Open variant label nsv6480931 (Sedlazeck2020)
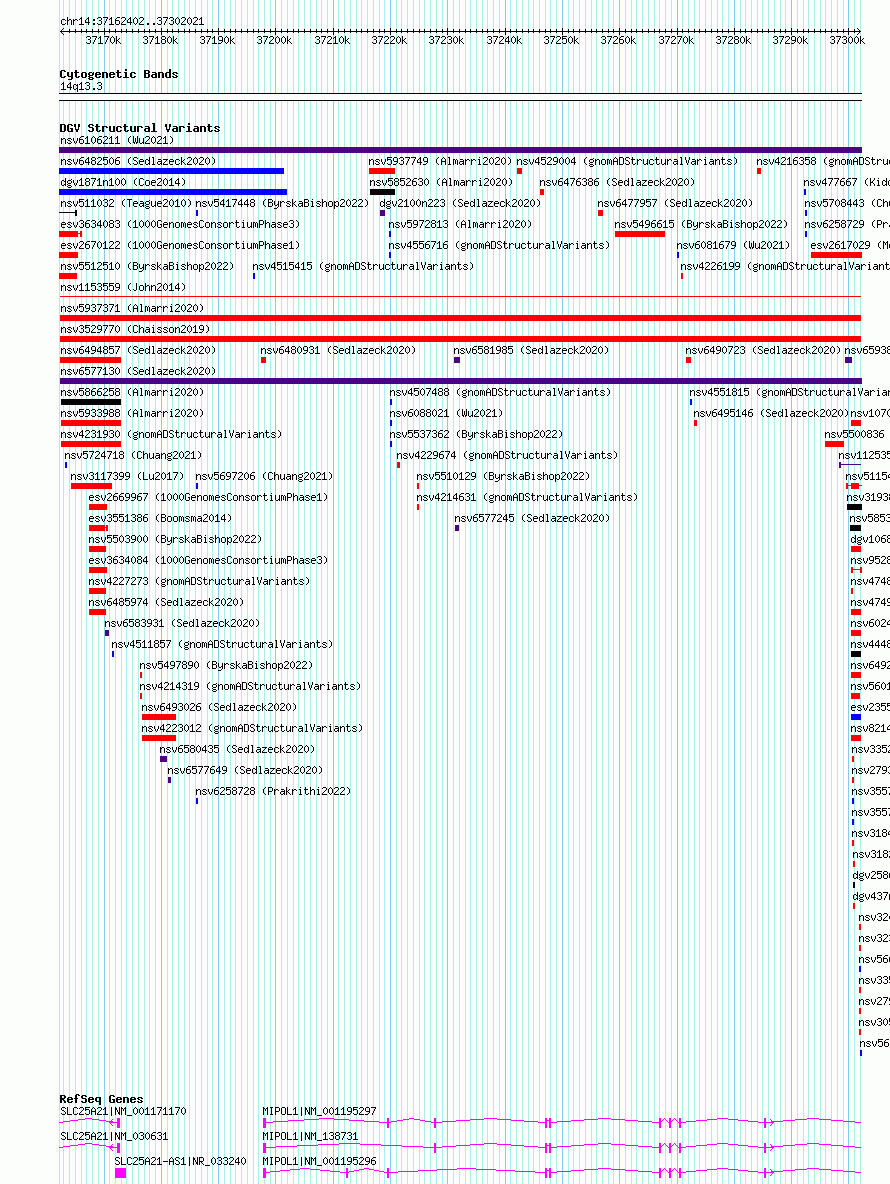 pos(338,351)
